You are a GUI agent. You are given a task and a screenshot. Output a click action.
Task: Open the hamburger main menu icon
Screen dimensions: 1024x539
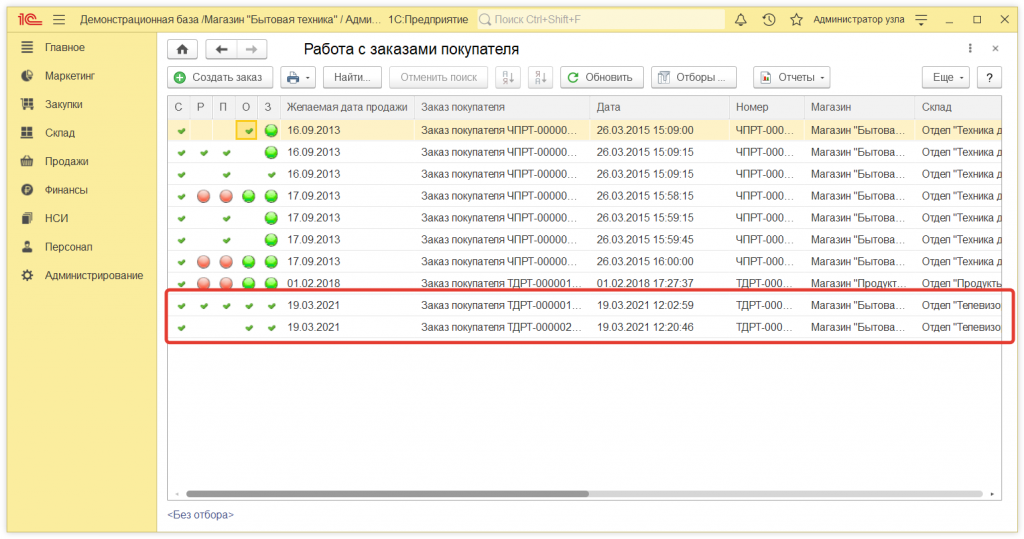[x=59, y=20]
